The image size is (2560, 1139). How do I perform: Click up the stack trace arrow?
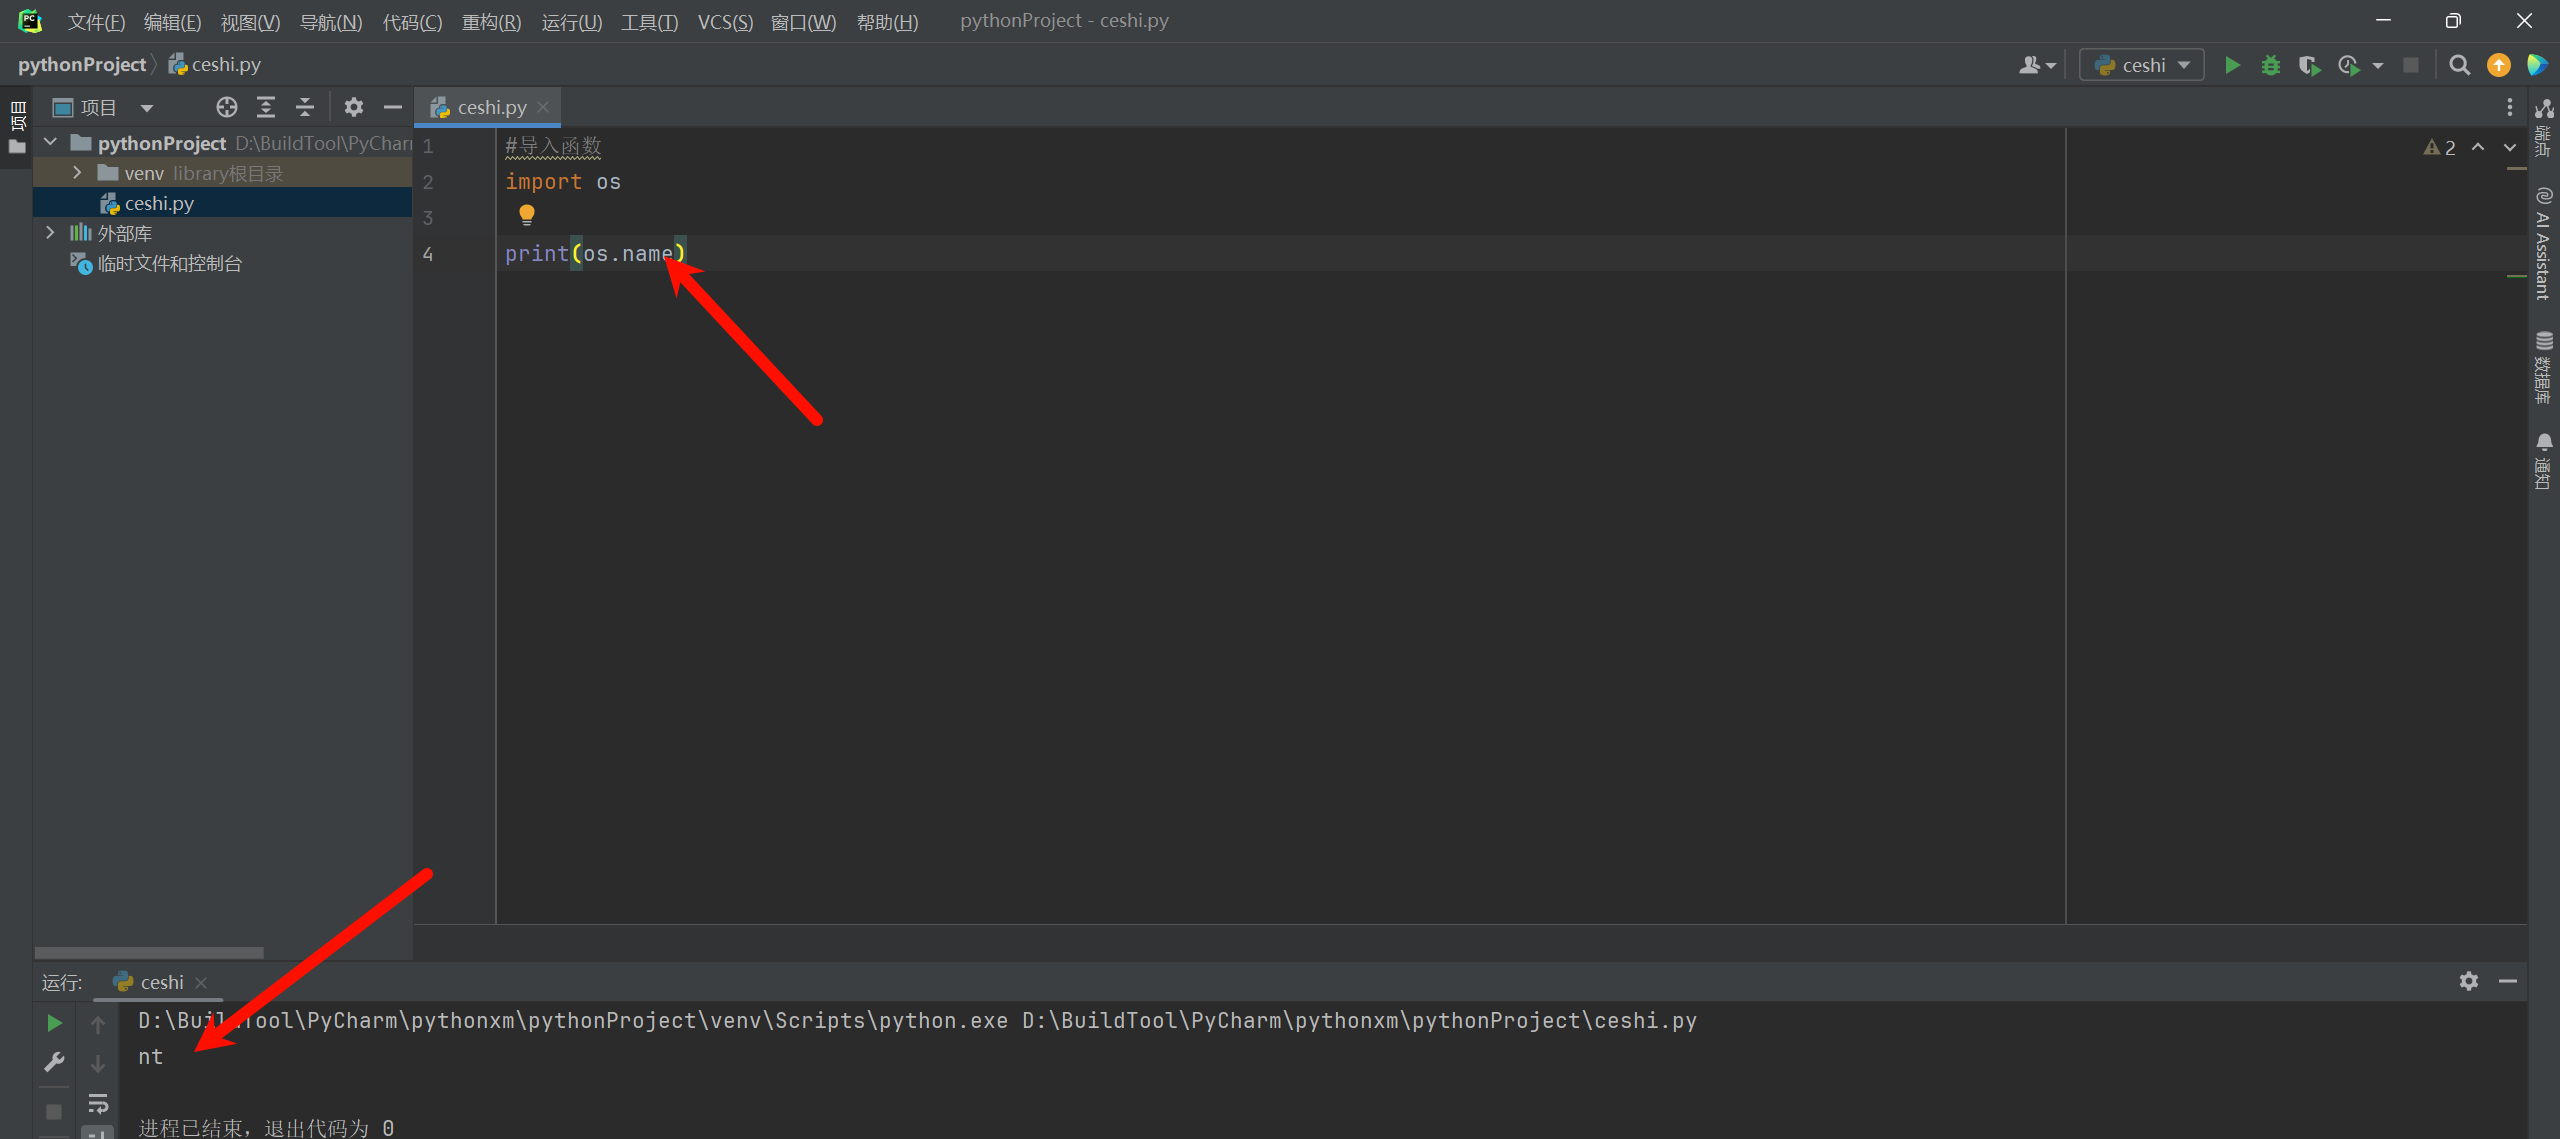[x=98, y=1023]
